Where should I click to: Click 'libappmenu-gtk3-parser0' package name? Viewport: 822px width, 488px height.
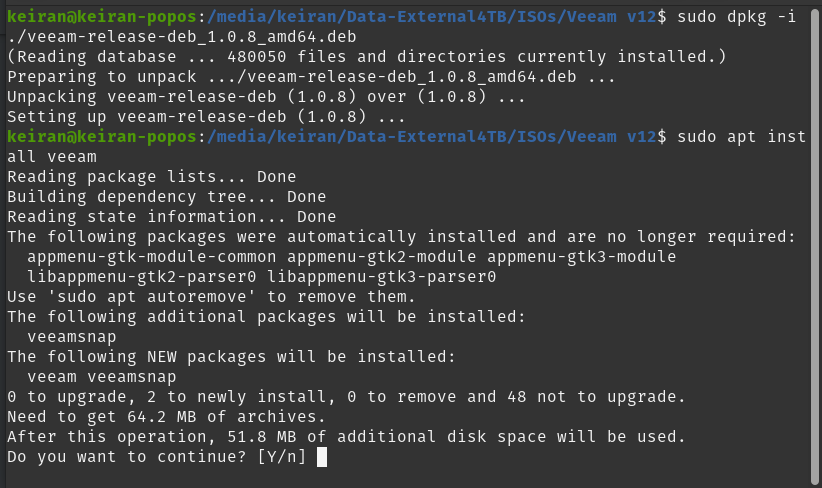click(382, 277)
